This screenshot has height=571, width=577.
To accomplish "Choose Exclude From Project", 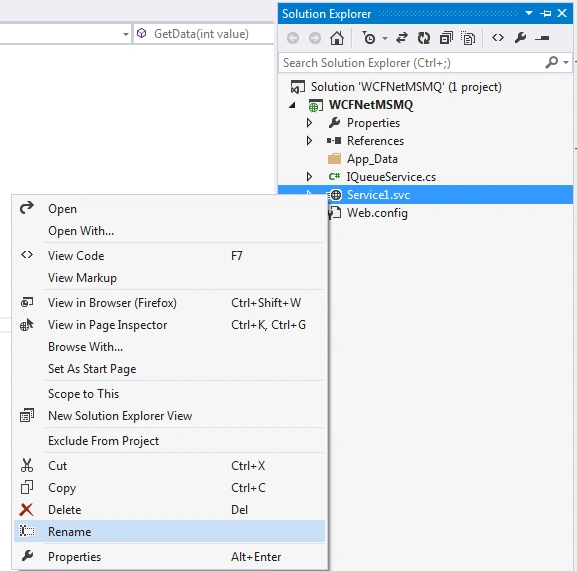I will (x=169, y=441).
